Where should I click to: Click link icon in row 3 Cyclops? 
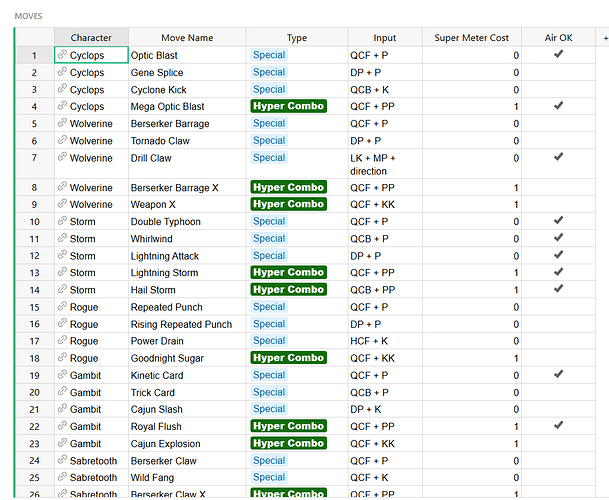(62, 89)
